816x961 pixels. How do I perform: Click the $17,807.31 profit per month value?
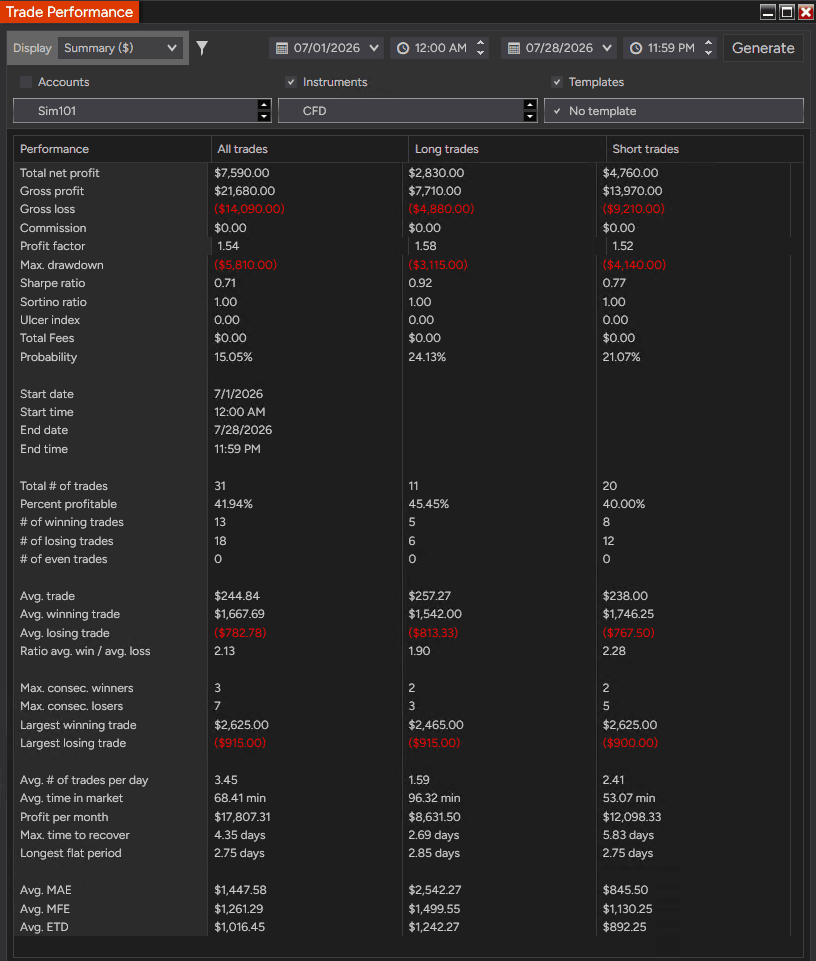tap(242, 817)
